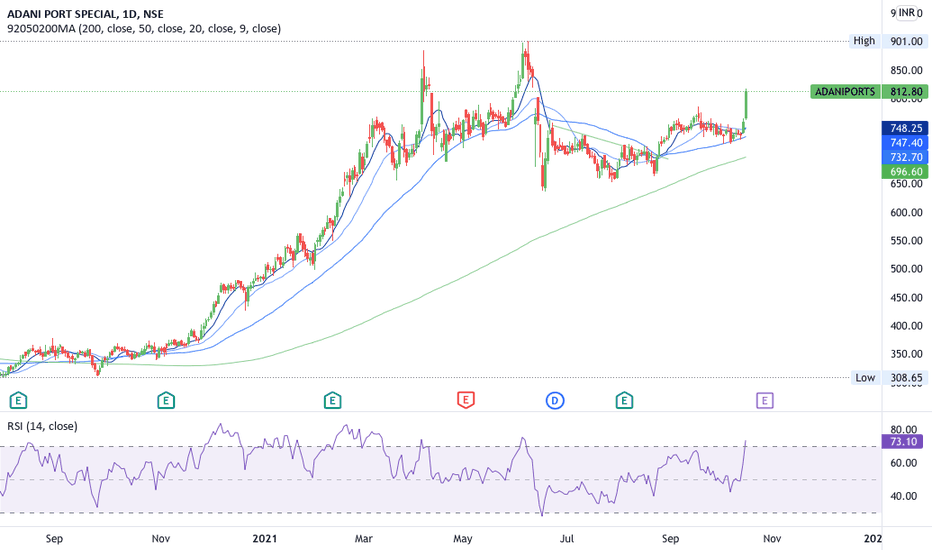Click the High 901.00 price label
The width and height of the screenshot is (932, 550).
[888, 41]
